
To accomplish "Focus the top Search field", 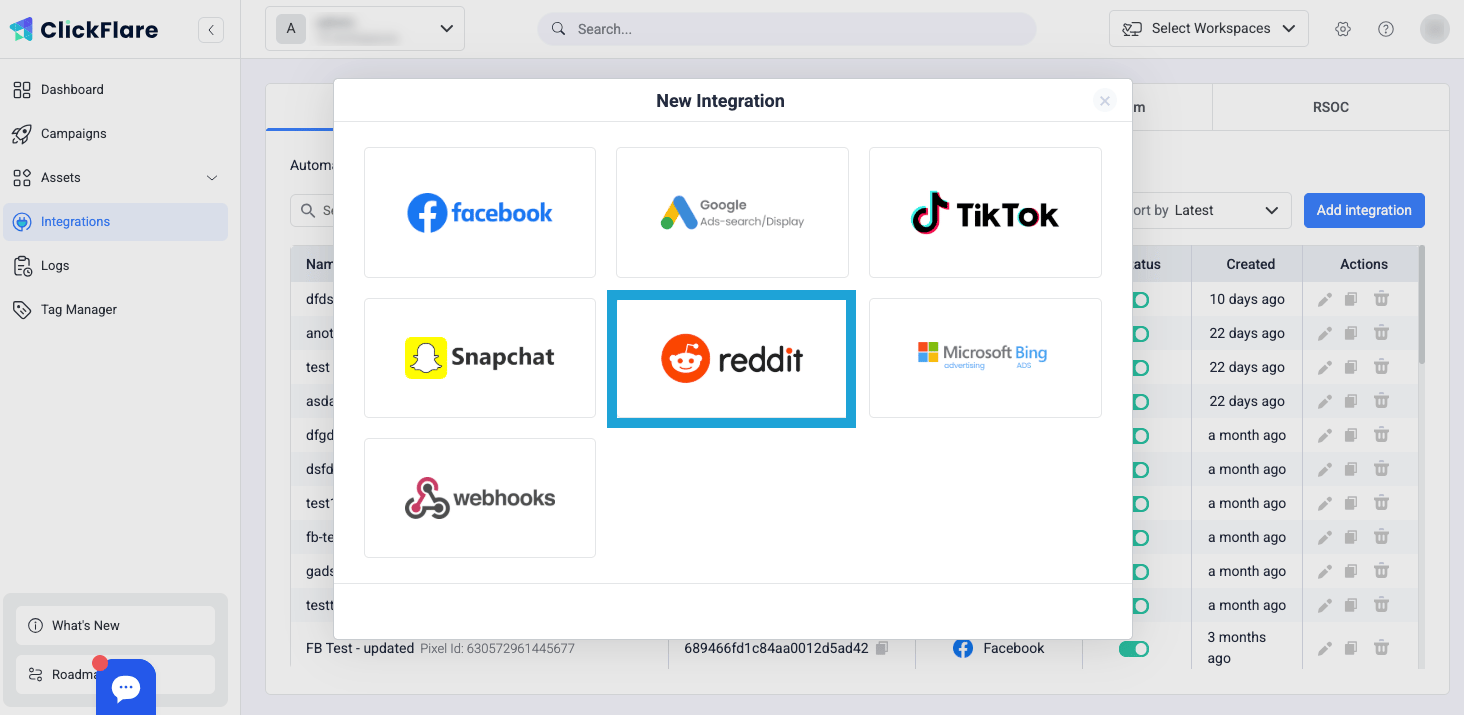I will [787, 29].
